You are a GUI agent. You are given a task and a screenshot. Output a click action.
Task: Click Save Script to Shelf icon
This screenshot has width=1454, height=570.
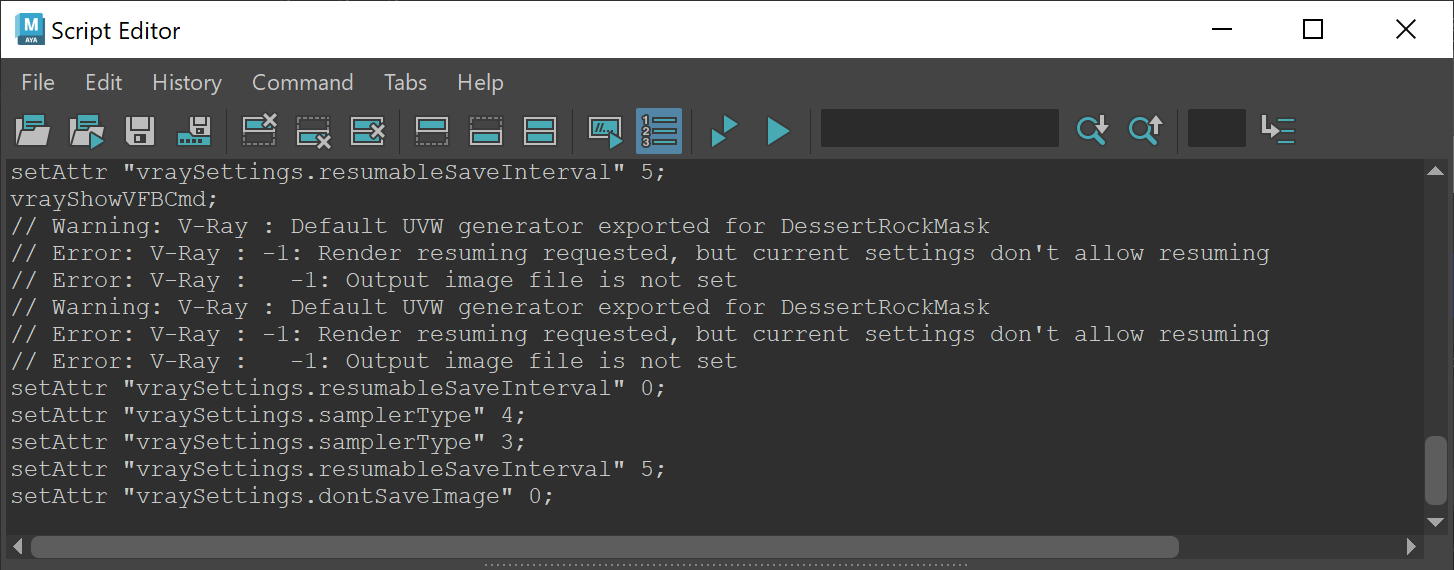point(194,131)
